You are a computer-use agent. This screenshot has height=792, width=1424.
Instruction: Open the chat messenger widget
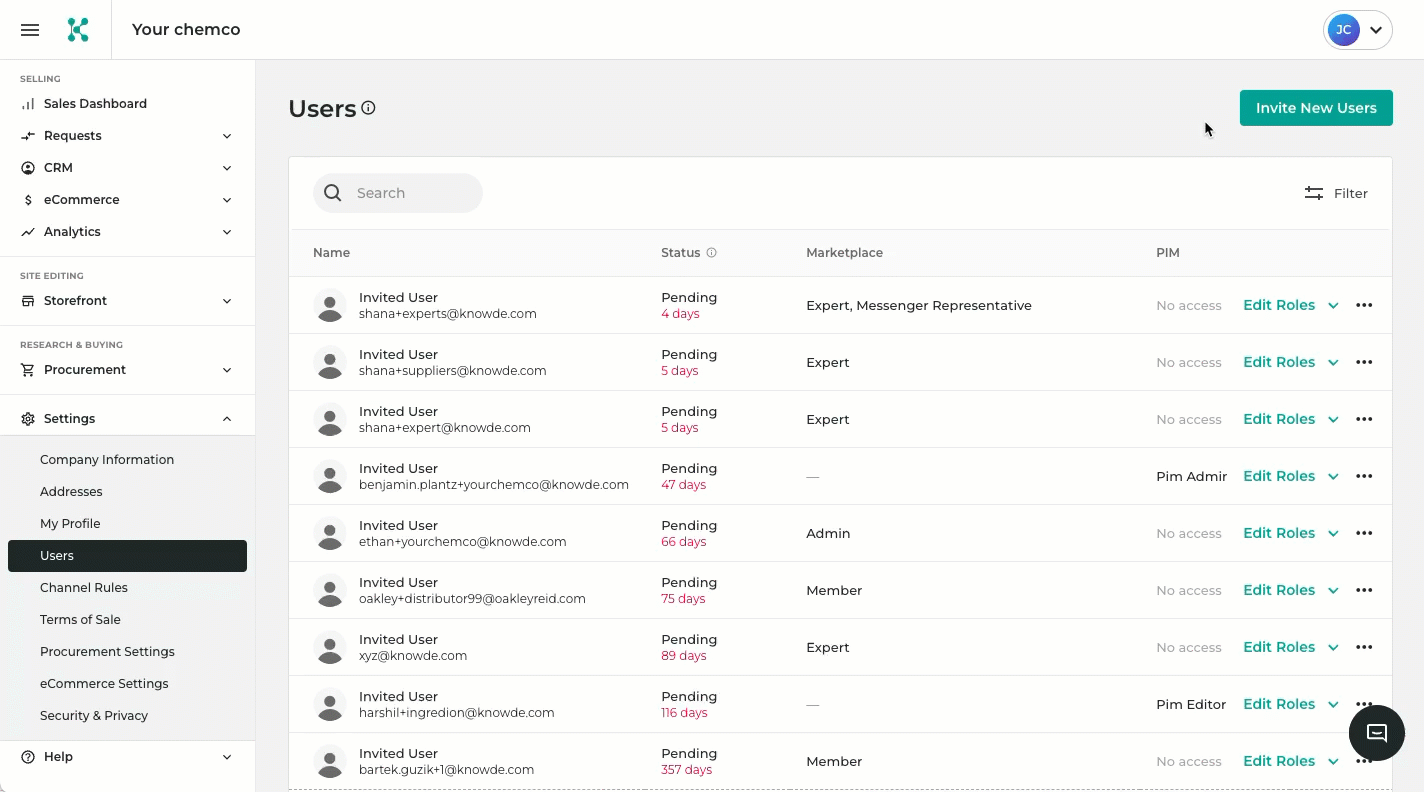pyautogui.click(x=1376, y=733)
